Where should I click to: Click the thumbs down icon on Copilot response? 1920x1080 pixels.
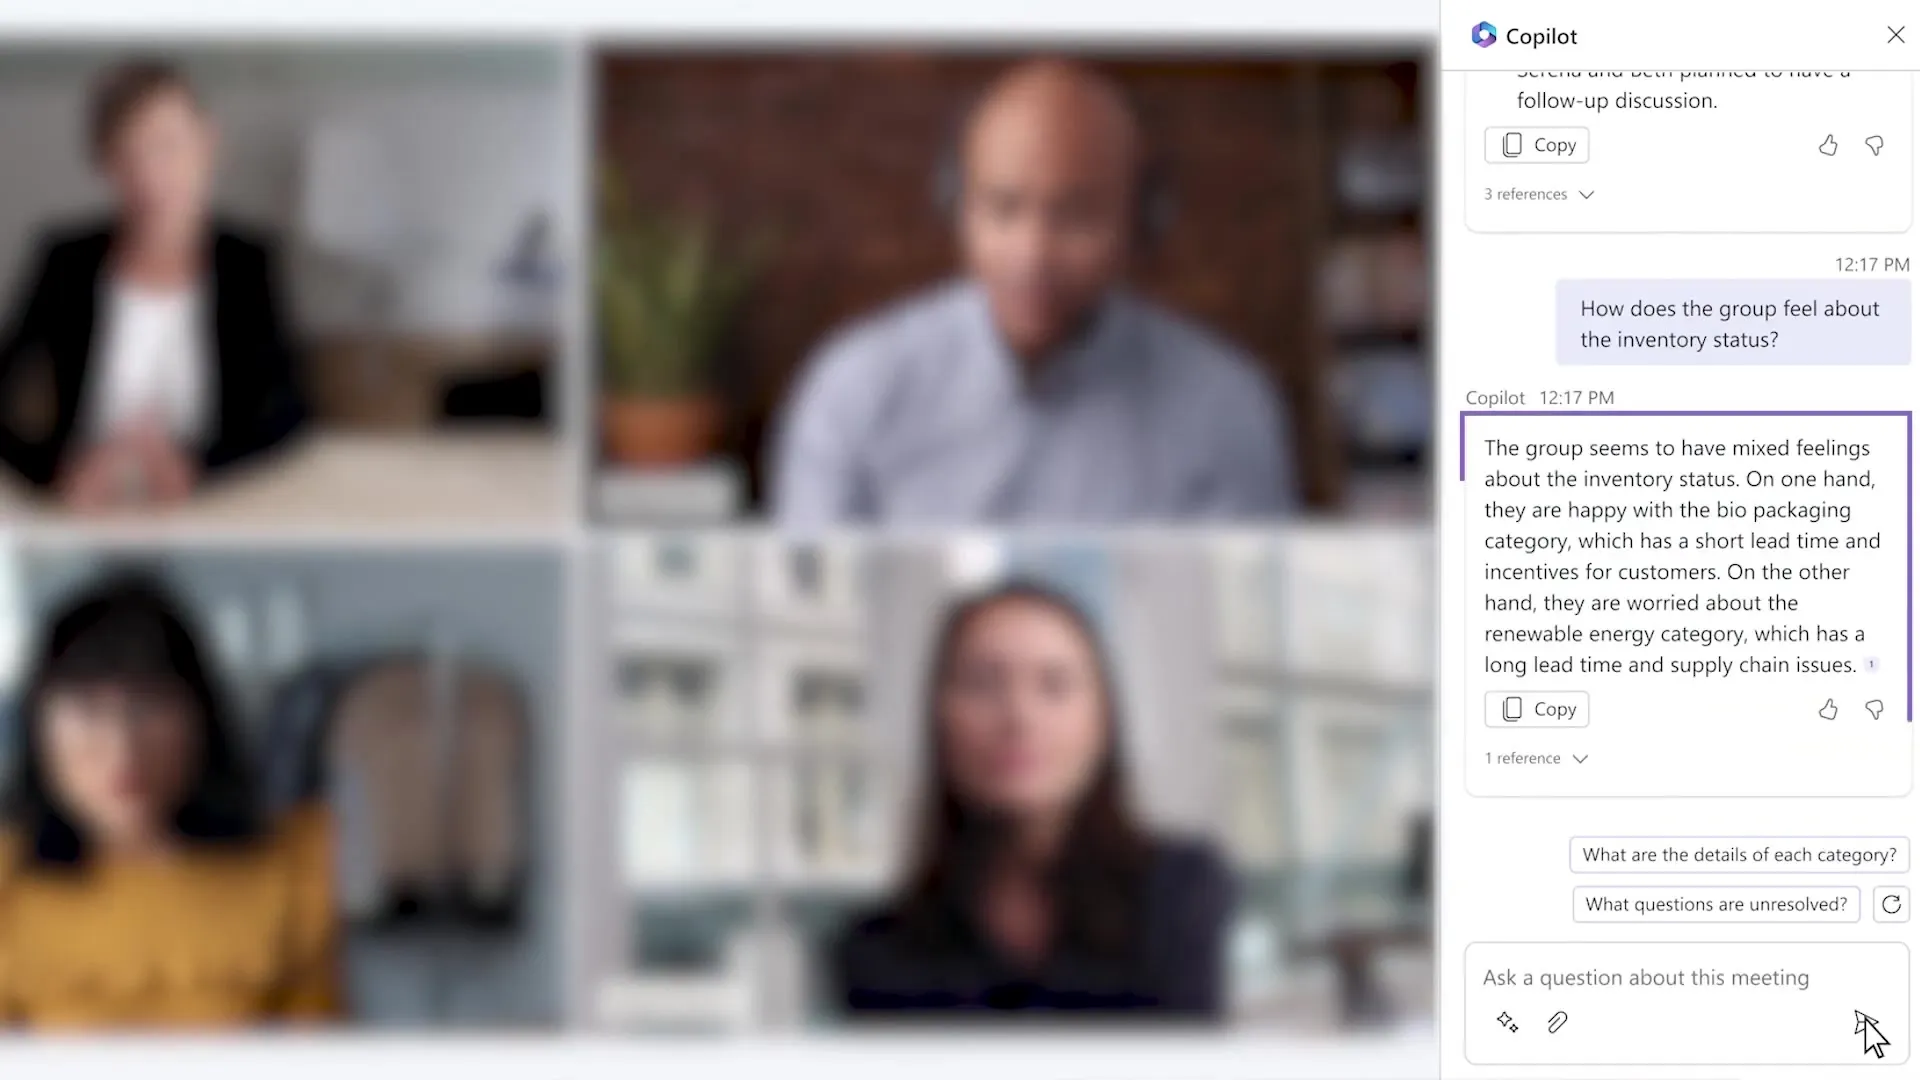click(1874, 709)
